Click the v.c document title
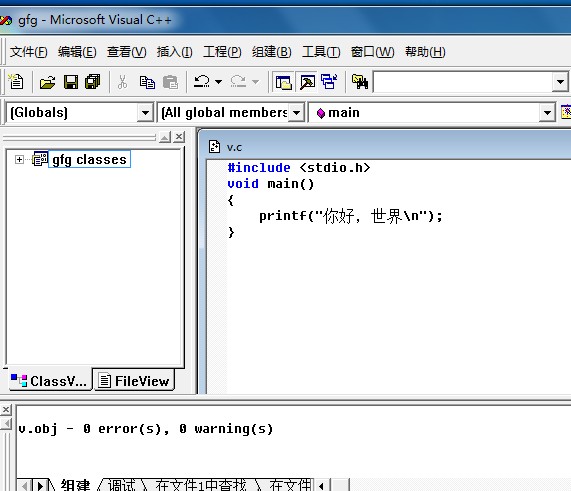This screenshot has width=571, height=491. 234,147
